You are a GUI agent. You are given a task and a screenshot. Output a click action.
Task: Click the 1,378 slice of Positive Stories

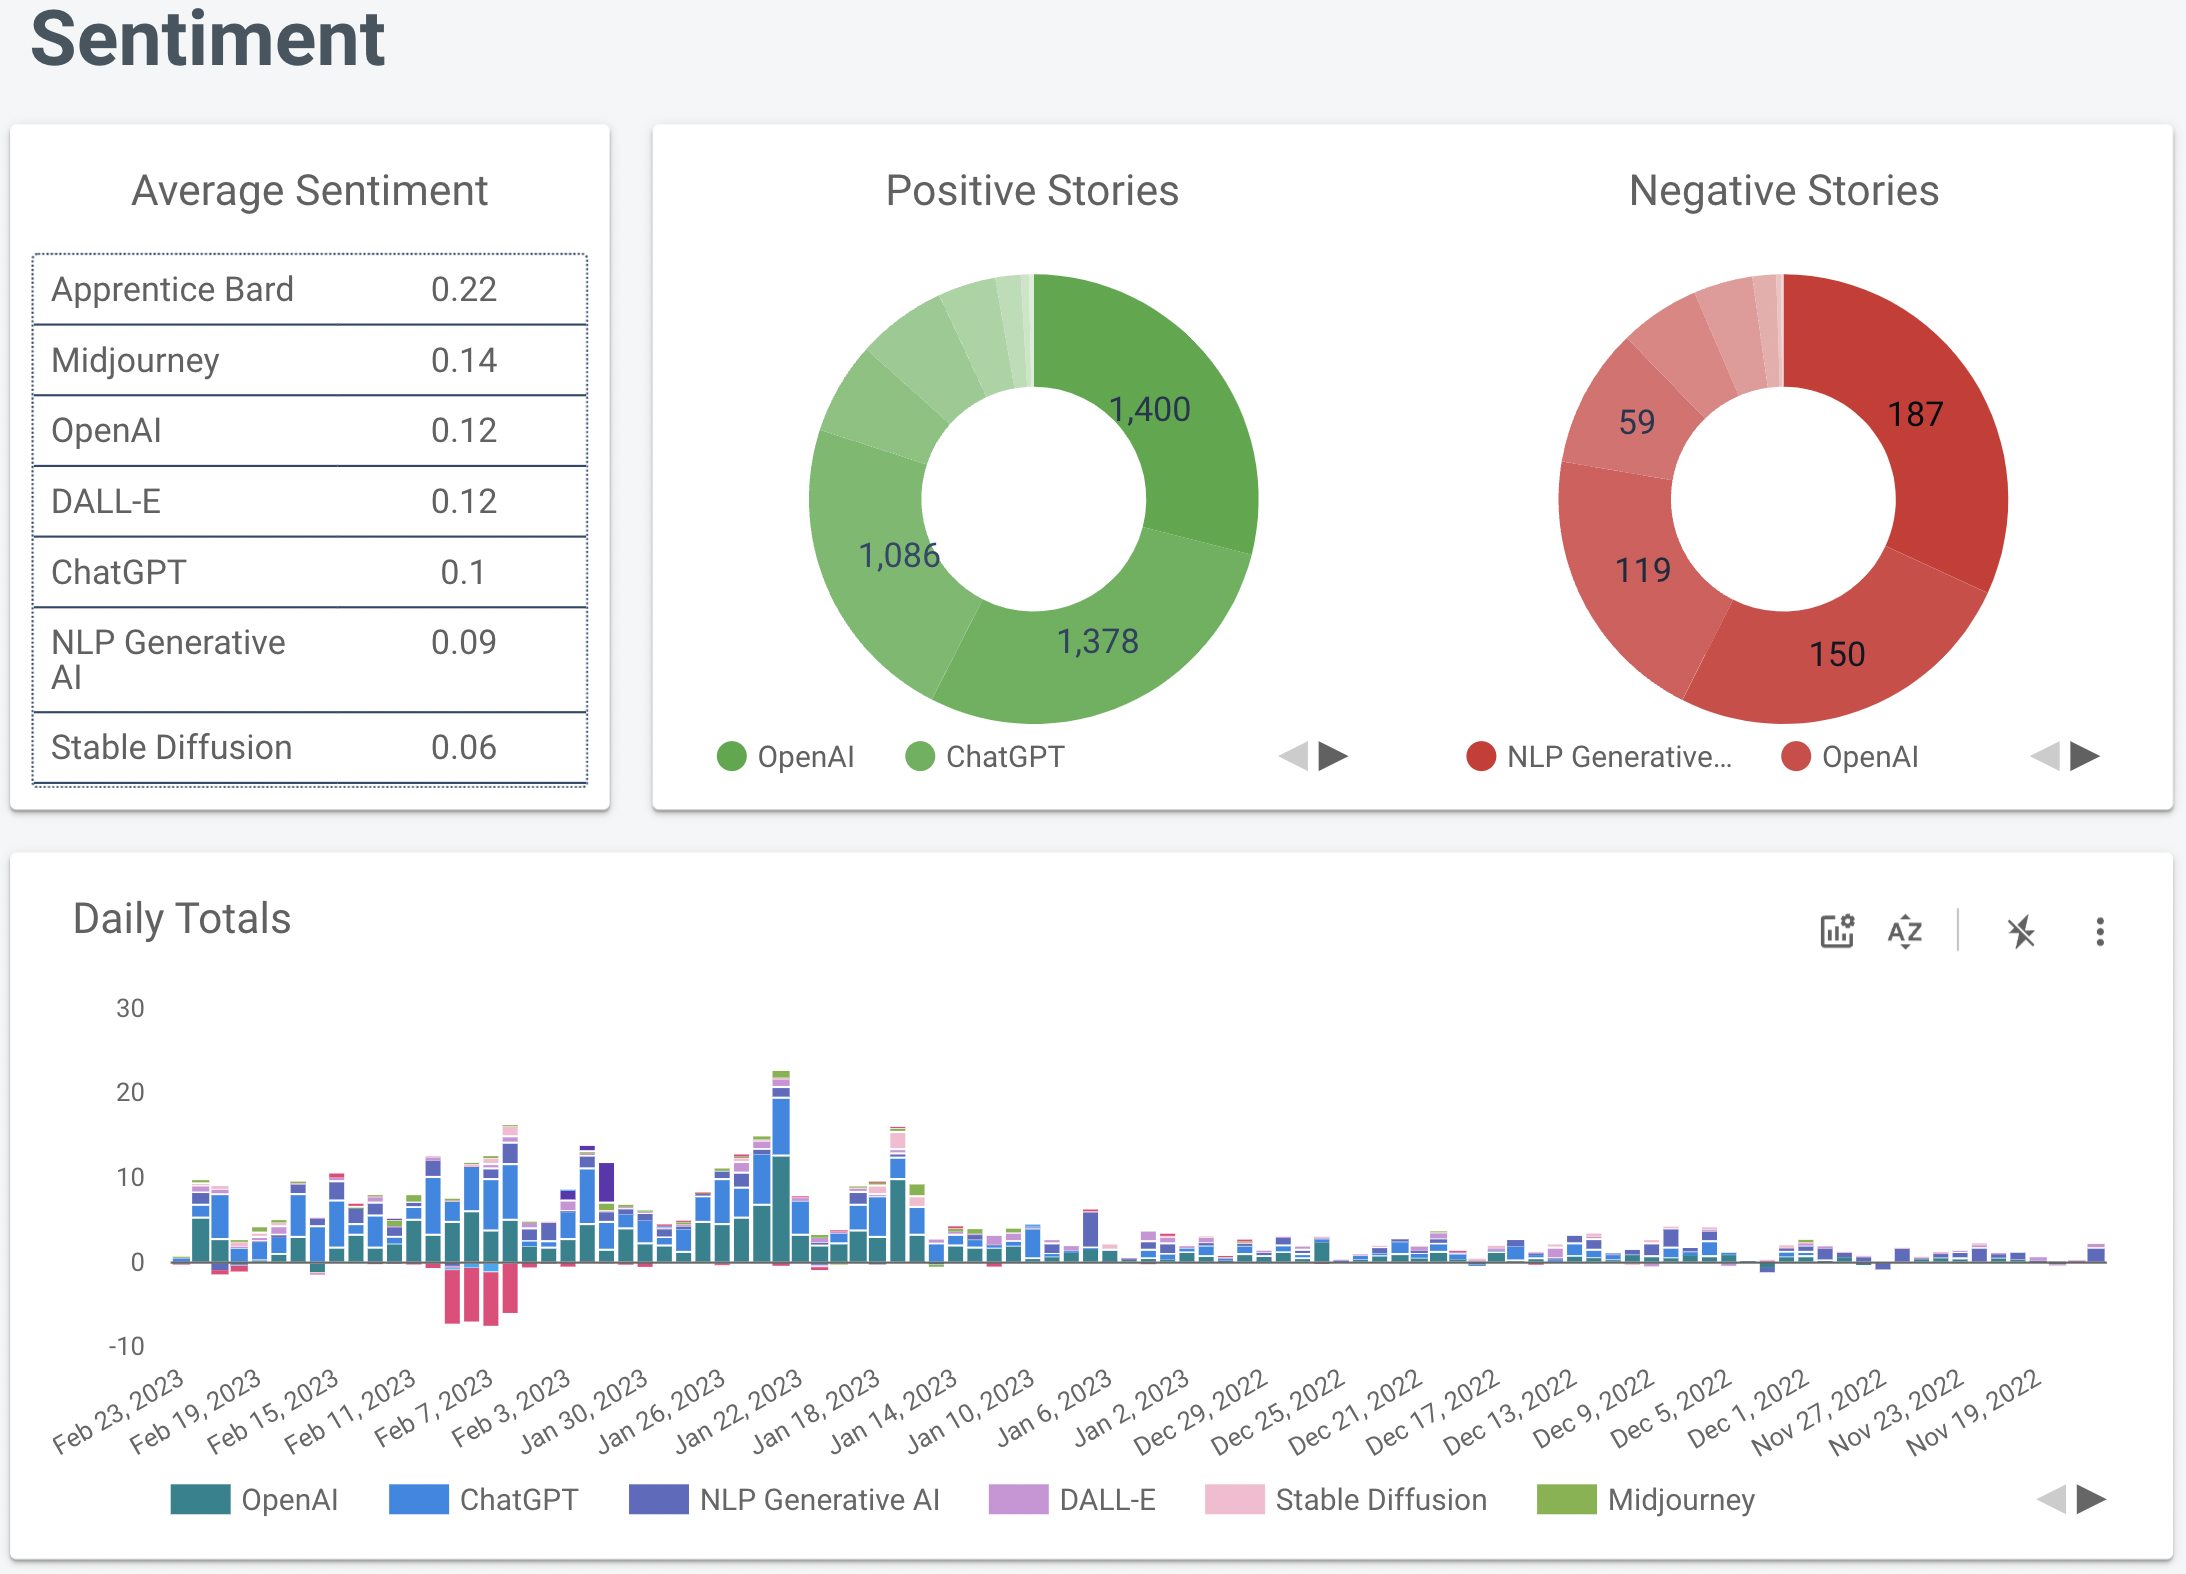[x=1098, y=641]
